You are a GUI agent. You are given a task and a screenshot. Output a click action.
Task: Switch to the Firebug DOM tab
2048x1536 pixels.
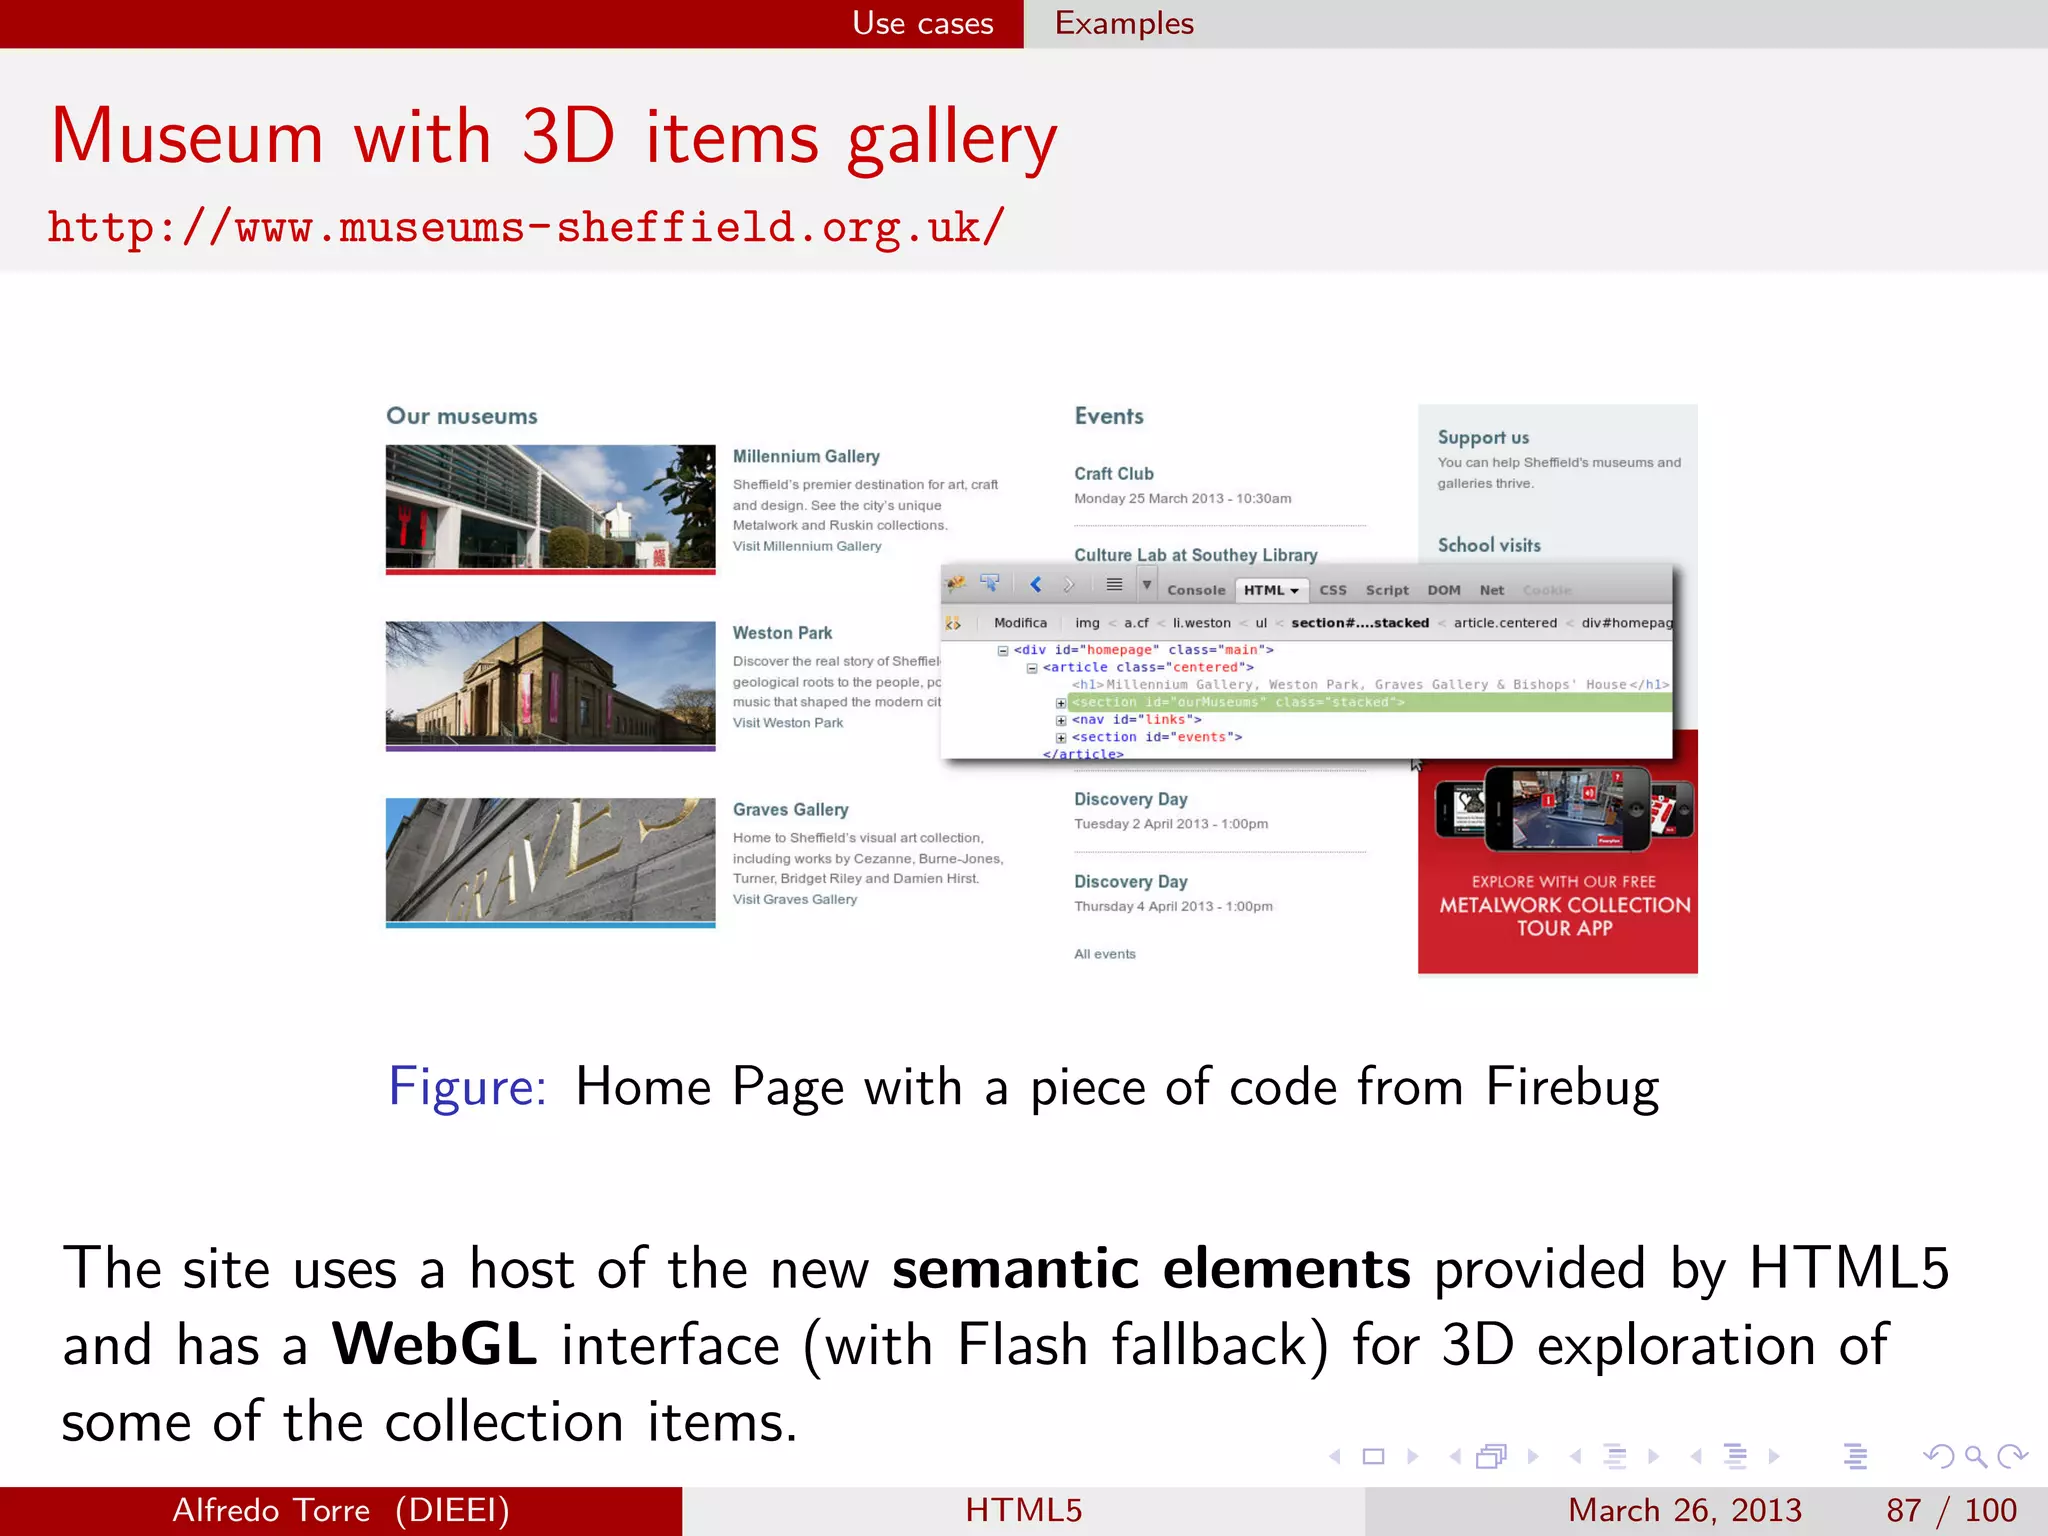click(1444, 590)
